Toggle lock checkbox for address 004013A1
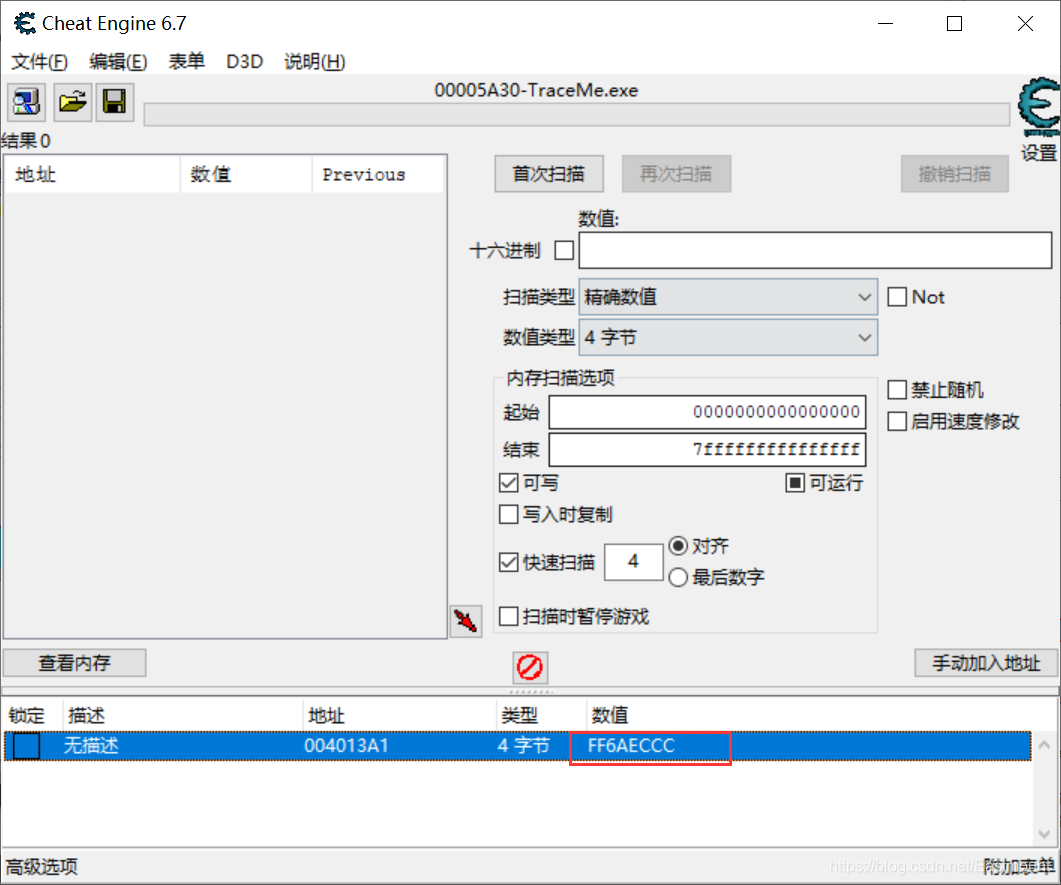Viewport: 1061px width, 885px height. click(27, 746)
